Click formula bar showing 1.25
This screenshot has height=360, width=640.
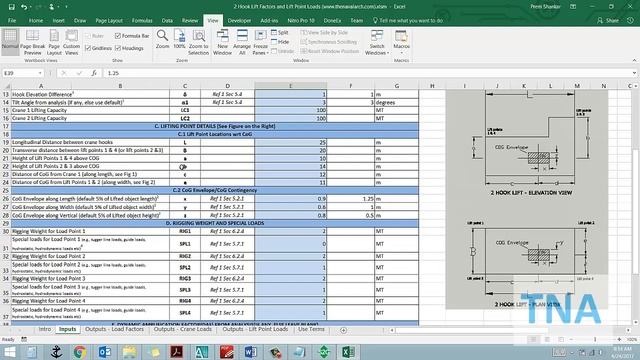click(x=367, y=73)
